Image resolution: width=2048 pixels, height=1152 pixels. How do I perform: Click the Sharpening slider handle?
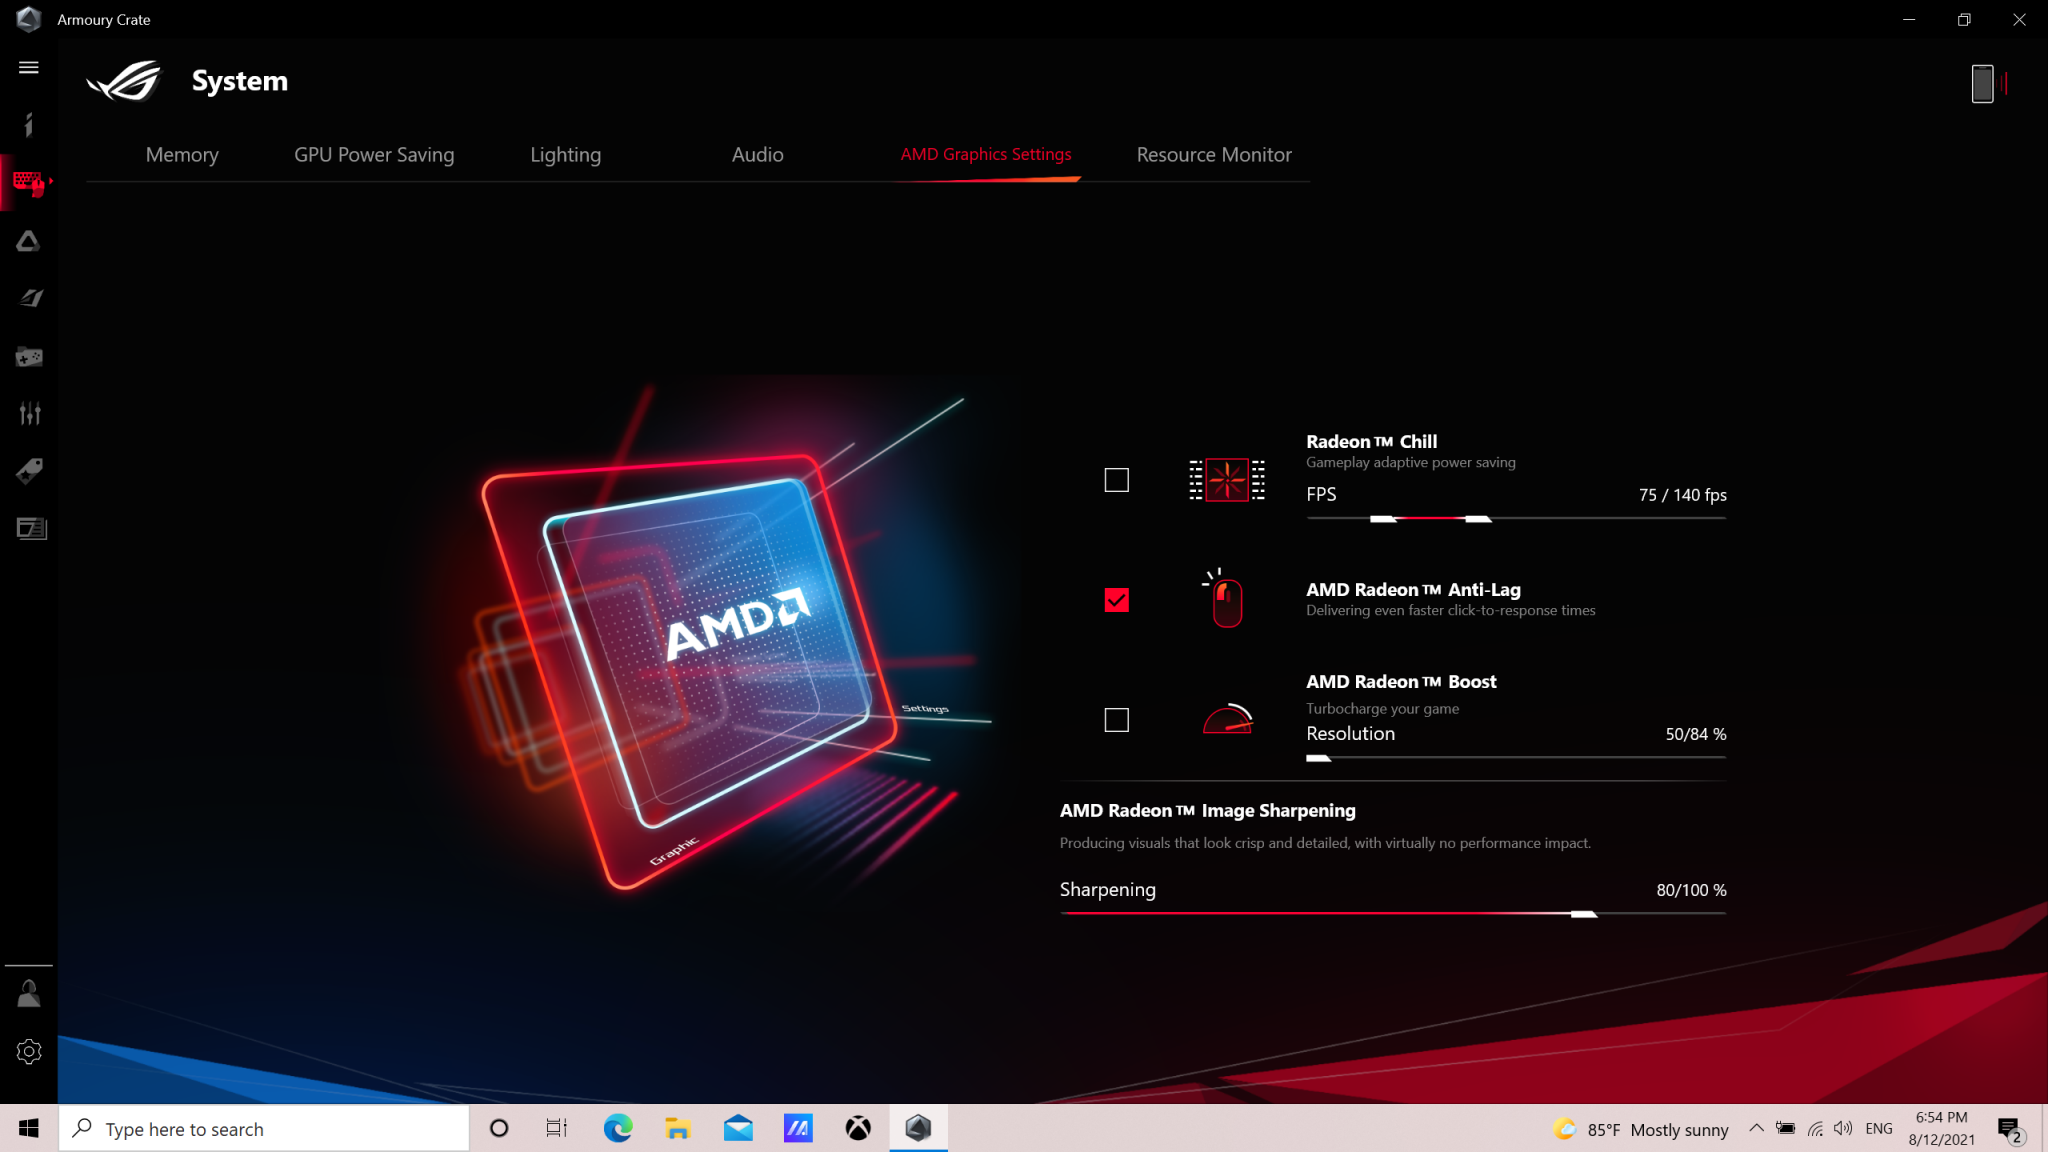click(1584, 914)
